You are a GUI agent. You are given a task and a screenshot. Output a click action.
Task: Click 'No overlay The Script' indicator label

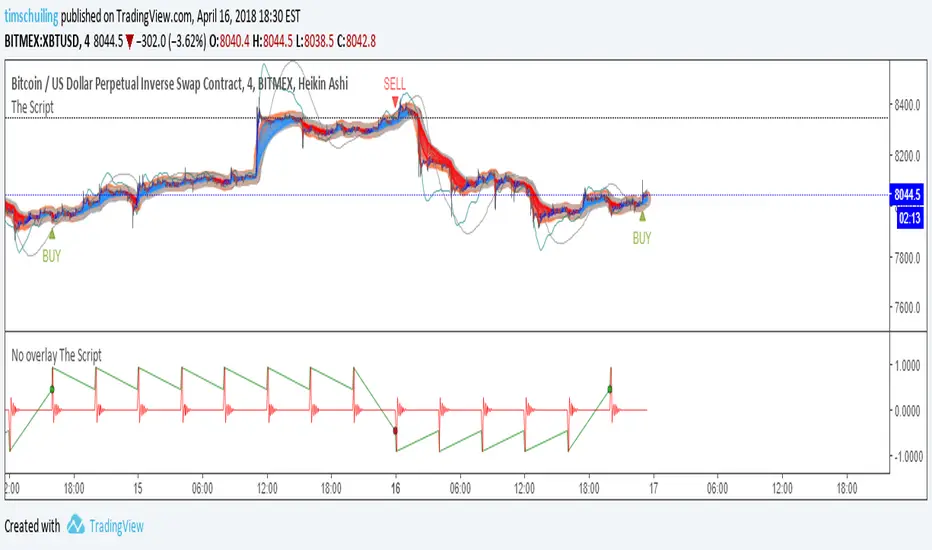(56, 355)
